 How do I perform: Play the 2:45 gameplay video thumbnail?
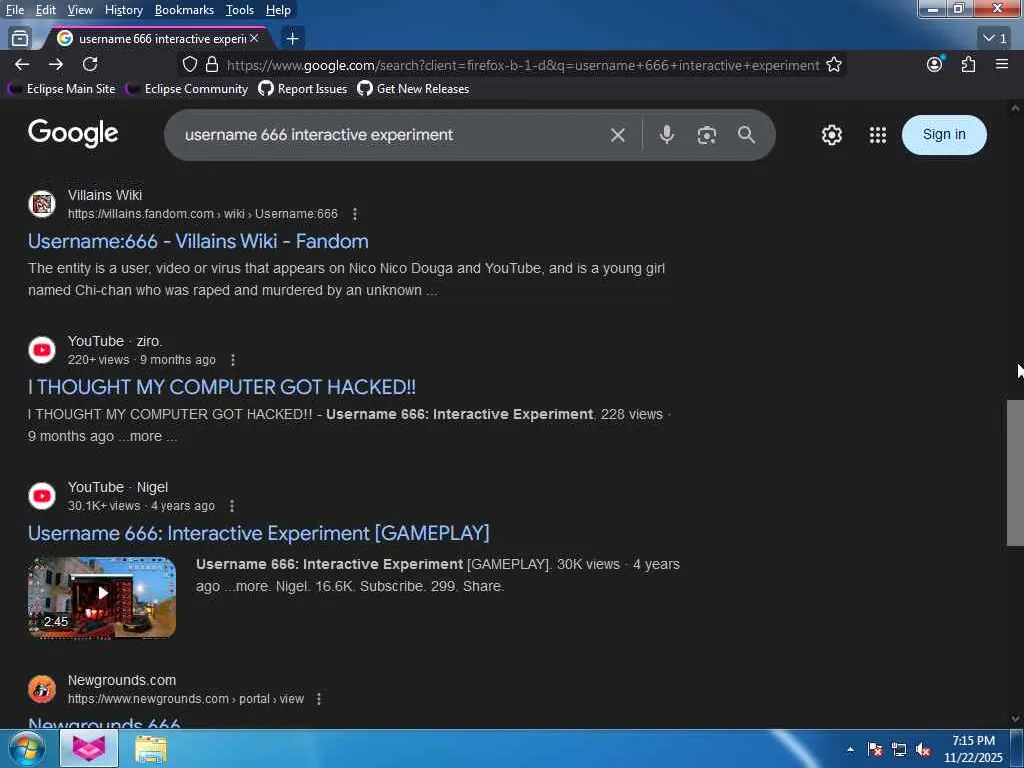(x=102, y=597)
